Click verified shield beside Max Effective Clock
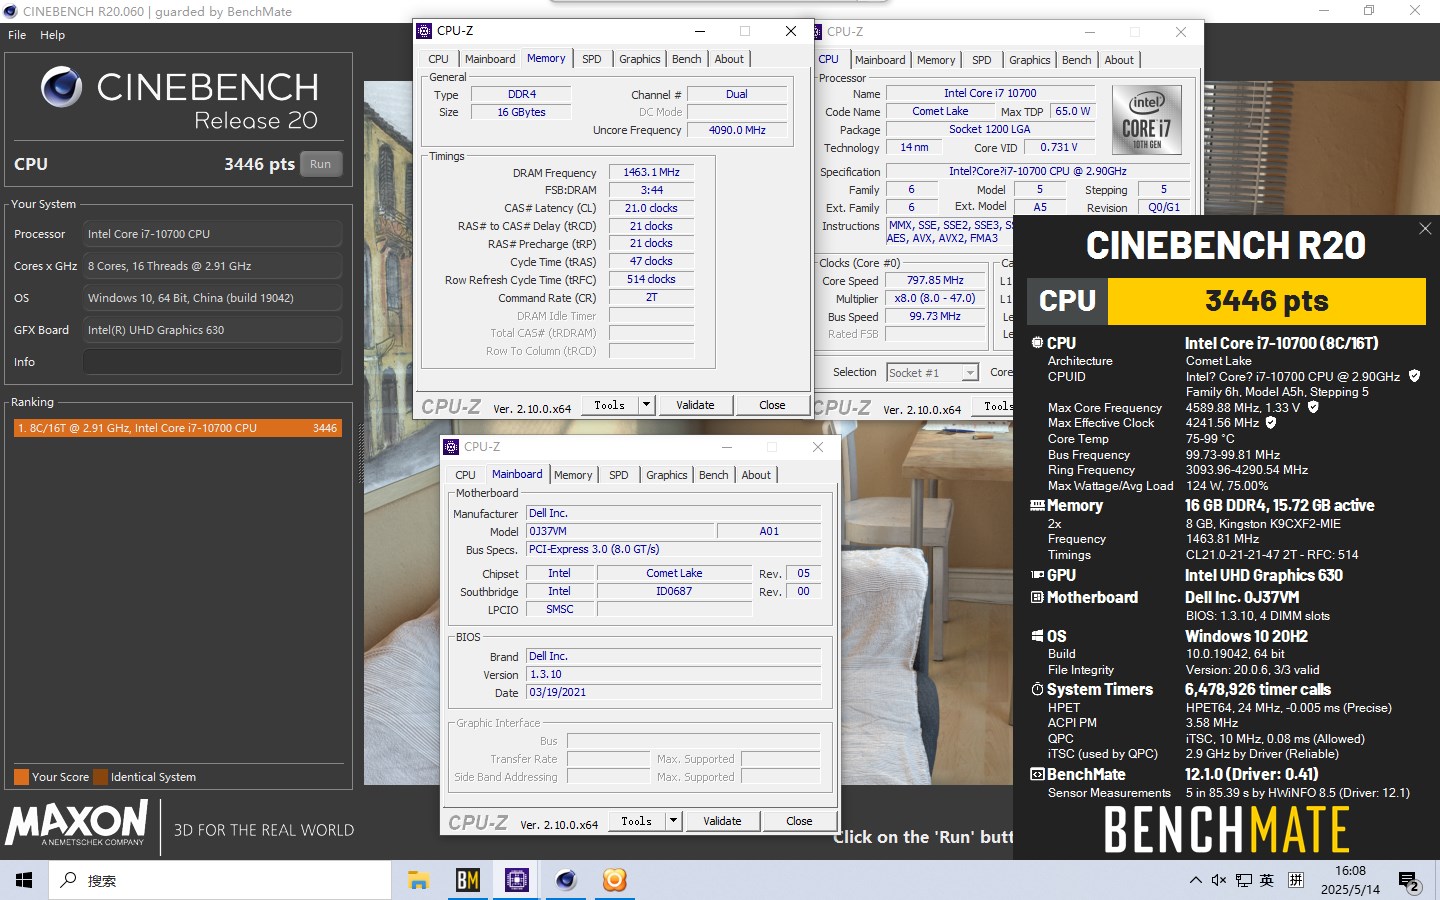This screenshot has height=900, width=1440. point(1271,423)
